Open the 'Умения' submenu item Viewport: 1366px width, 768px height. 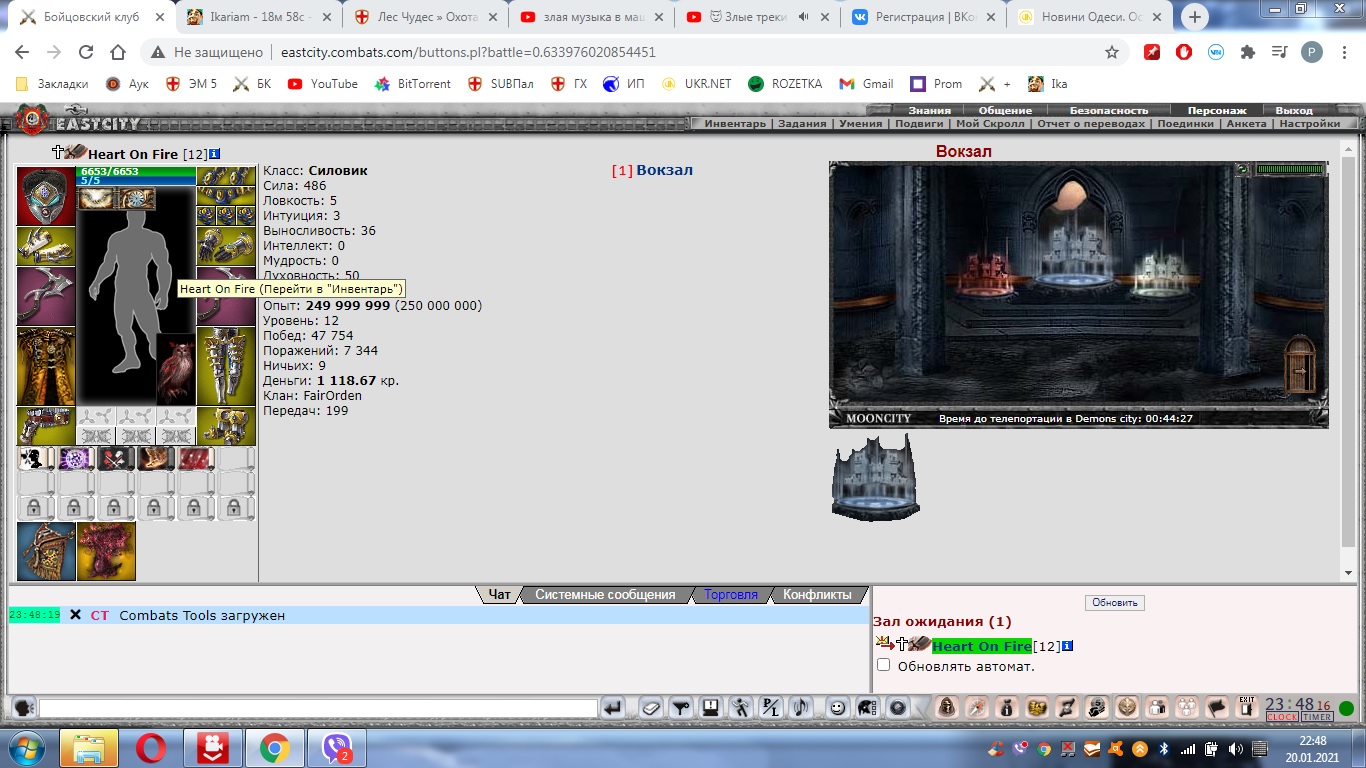point(860,124)
